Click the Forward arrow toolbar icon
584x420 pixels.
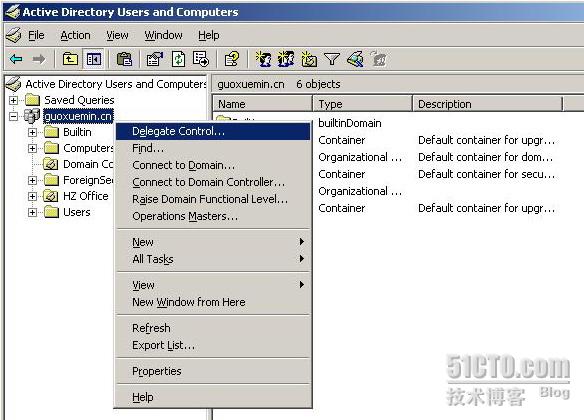coord(39,59)
